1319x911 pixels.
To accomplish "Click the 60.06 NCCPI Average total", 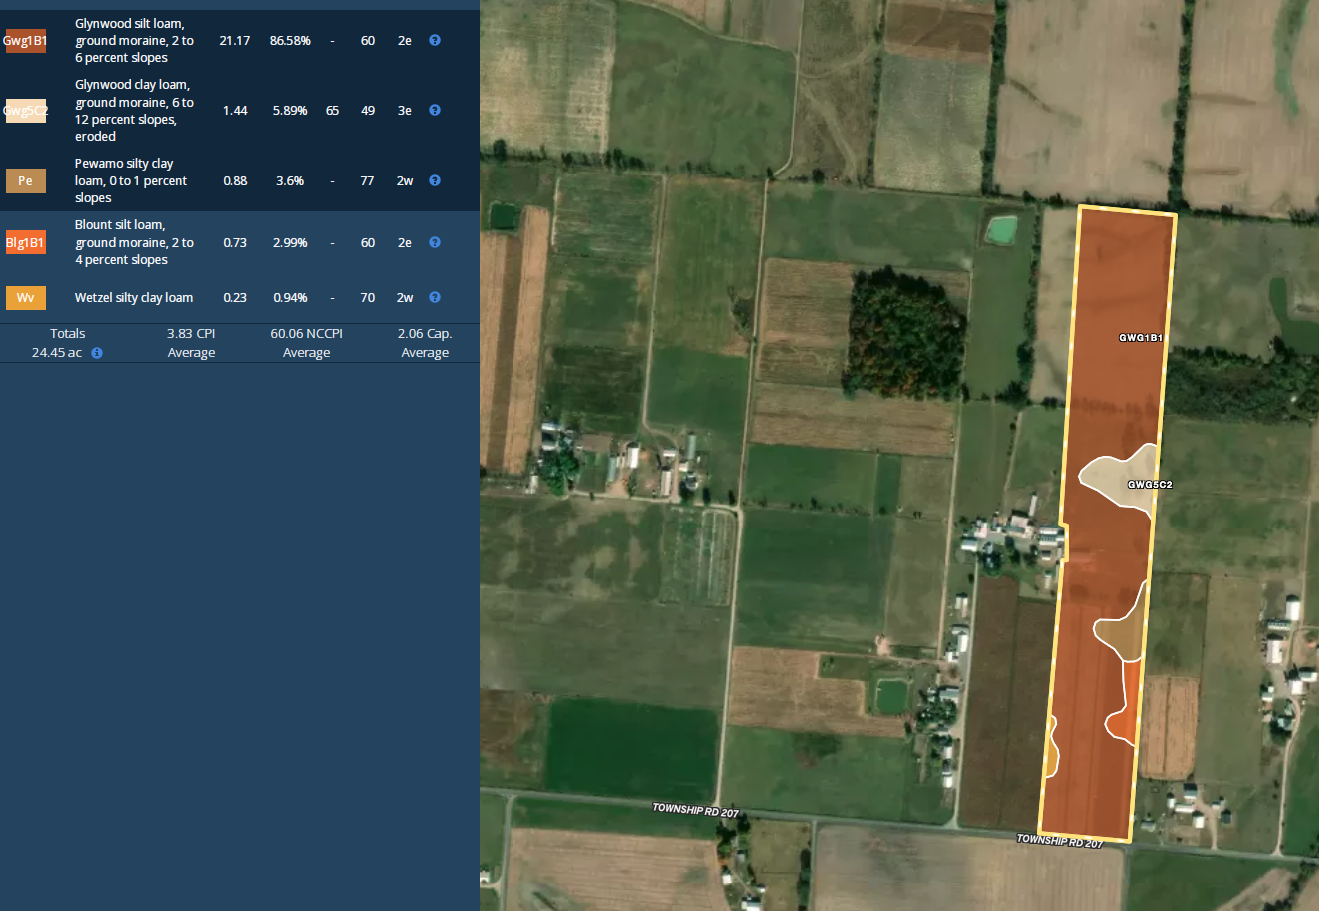I will click(x=306, y=343).
